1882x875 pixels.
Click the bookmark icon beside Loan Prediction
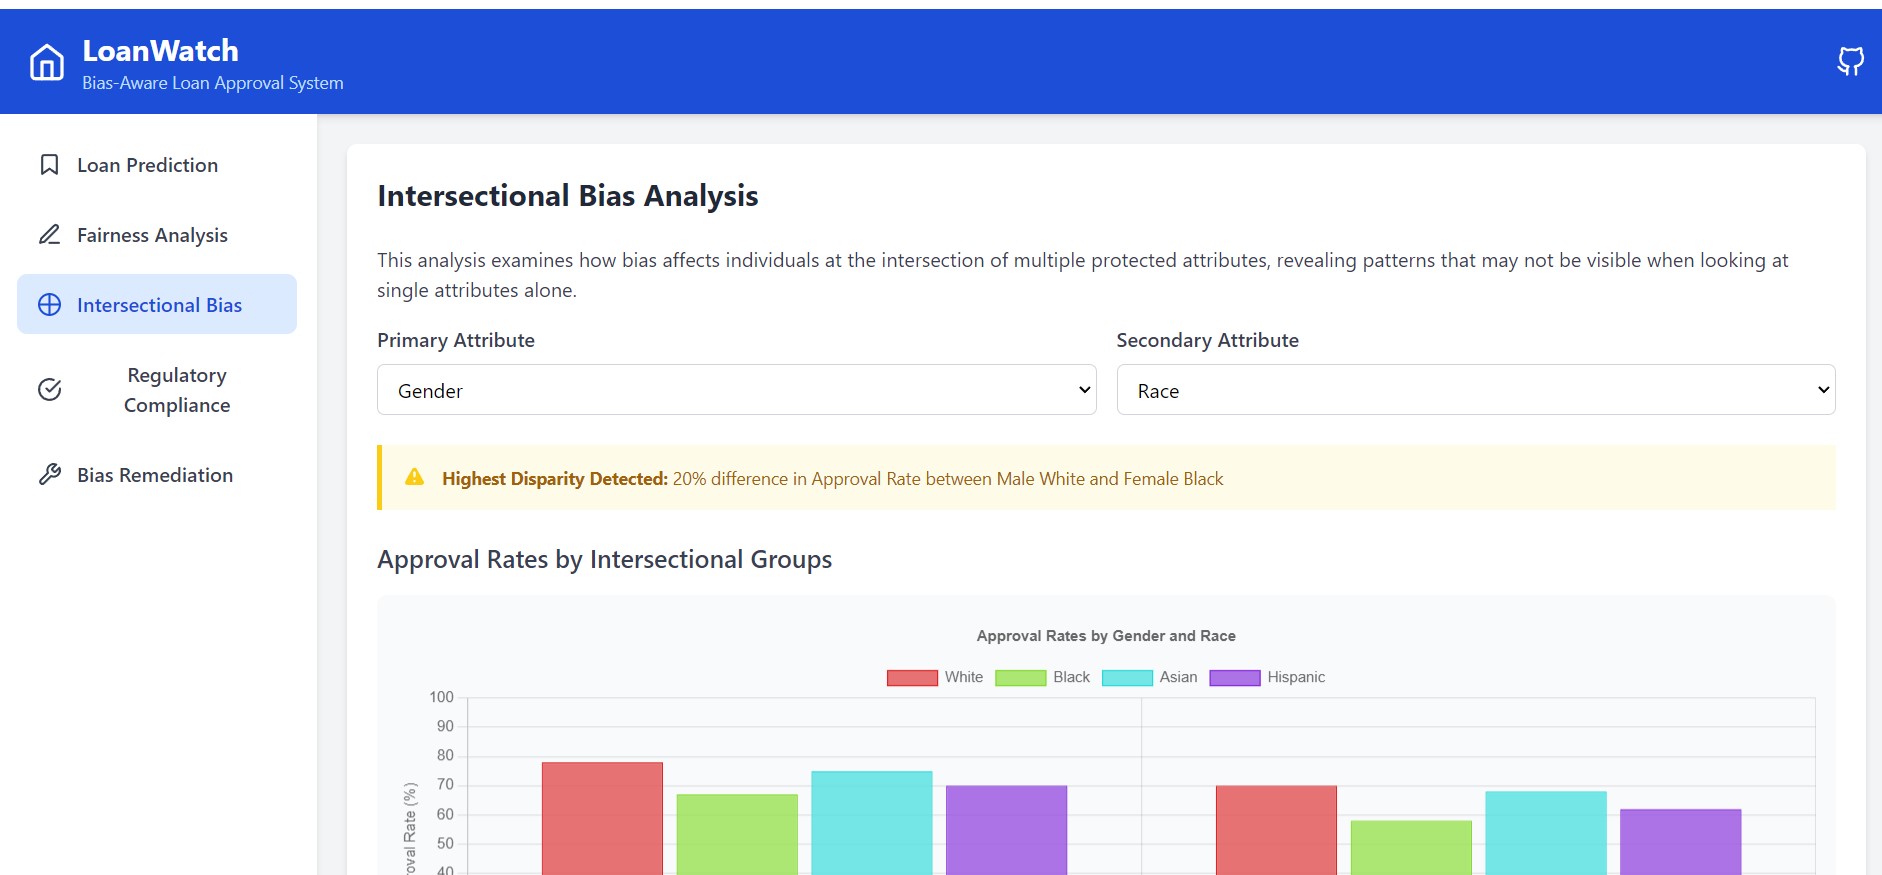click(x=49, y=165)
